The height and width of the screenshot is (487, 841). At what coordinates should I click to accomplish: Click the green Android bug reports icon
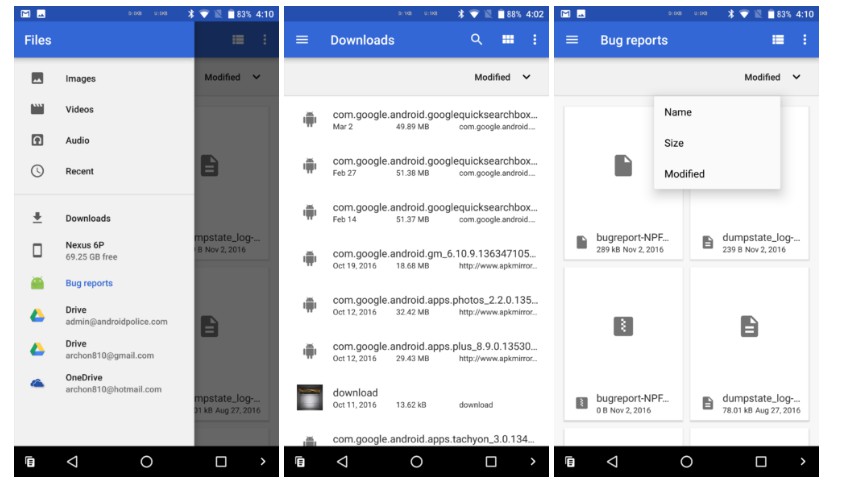(37, 283)
